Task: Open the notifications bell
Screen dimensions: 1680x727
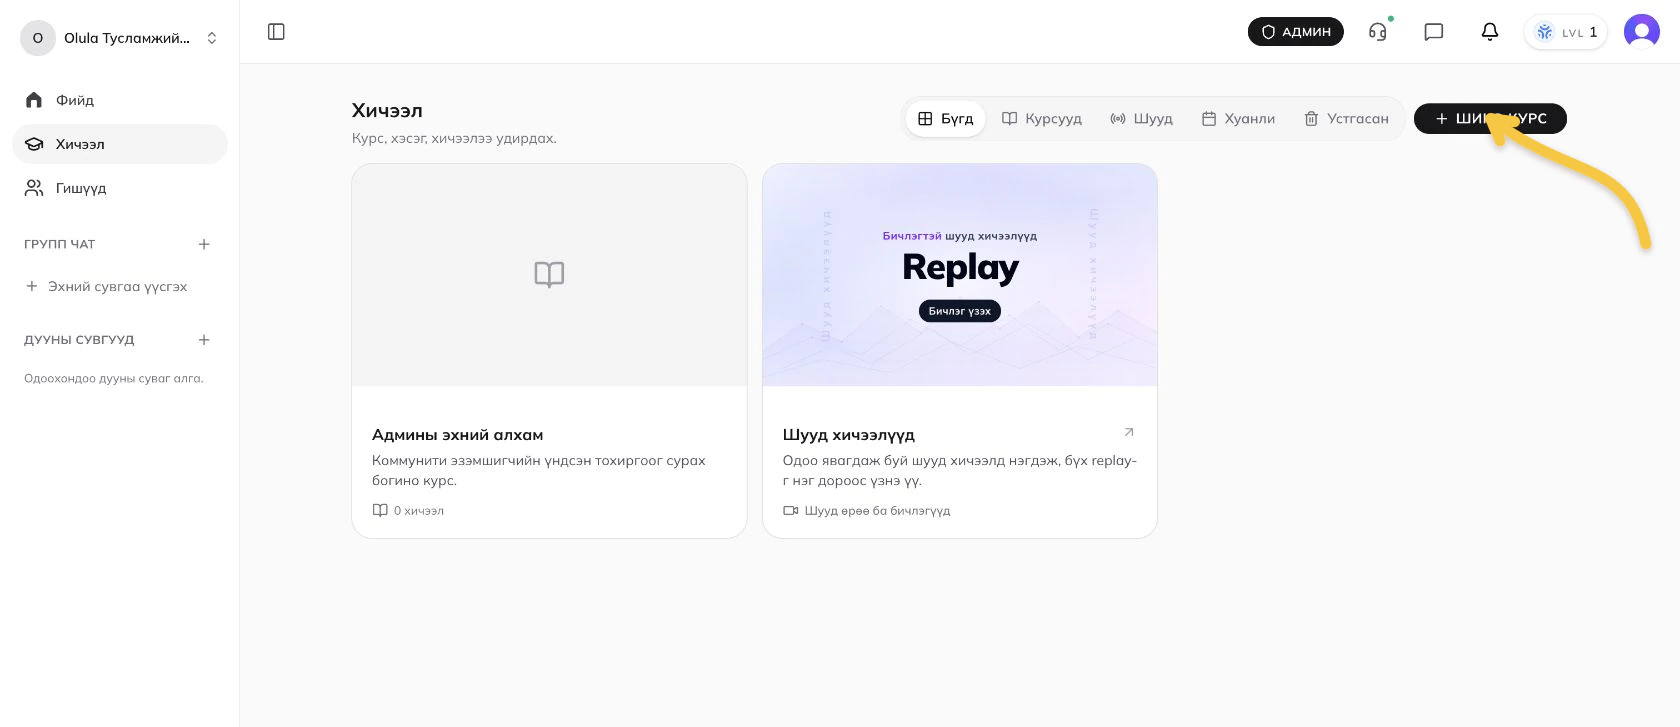Action: 1490,32
